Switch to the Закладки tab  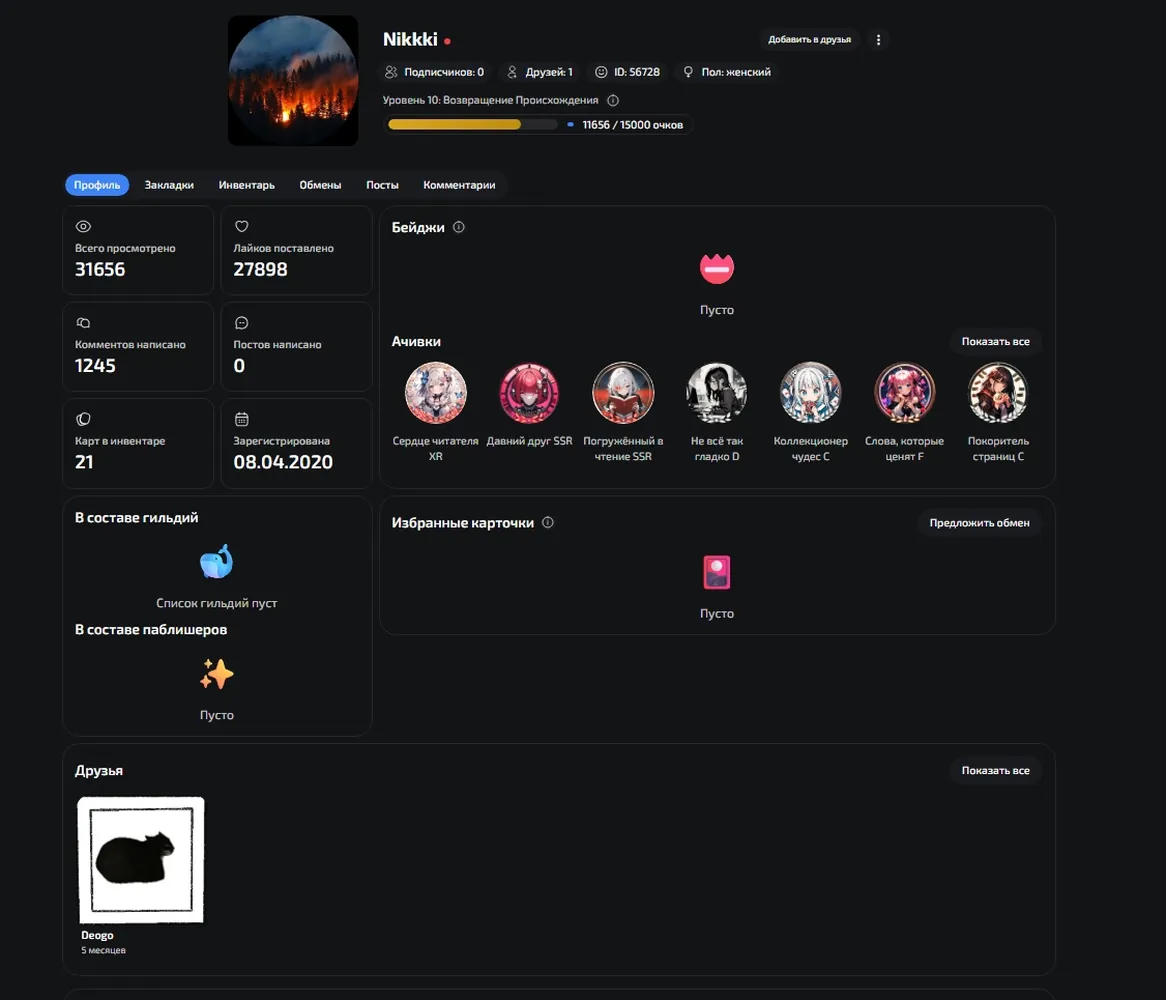click(x=169, y=185)
